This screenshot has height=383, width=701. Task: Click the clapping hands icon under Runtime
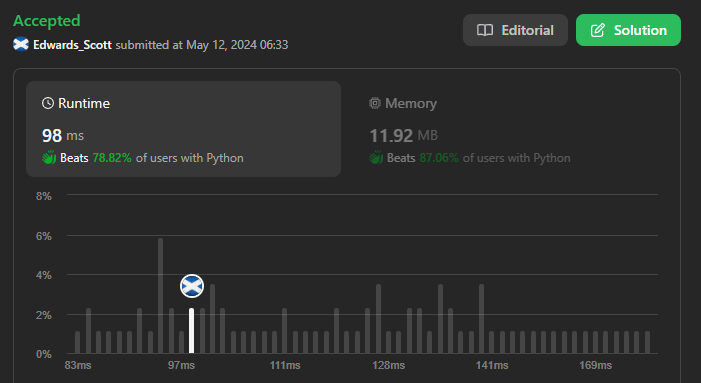tap(49, 157)
